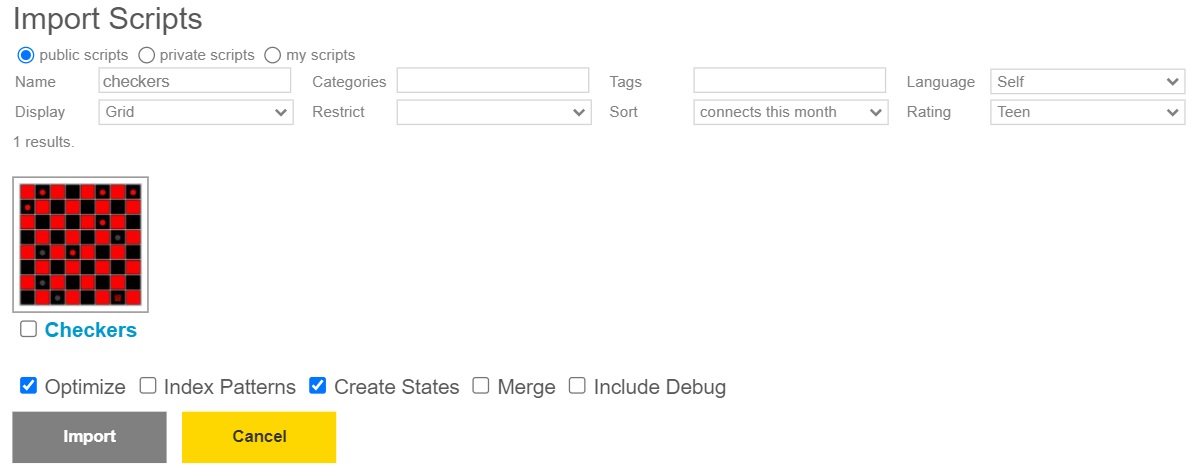Open the Language dropdown set to Self

pyautogui.click(x=1087, y=82)
